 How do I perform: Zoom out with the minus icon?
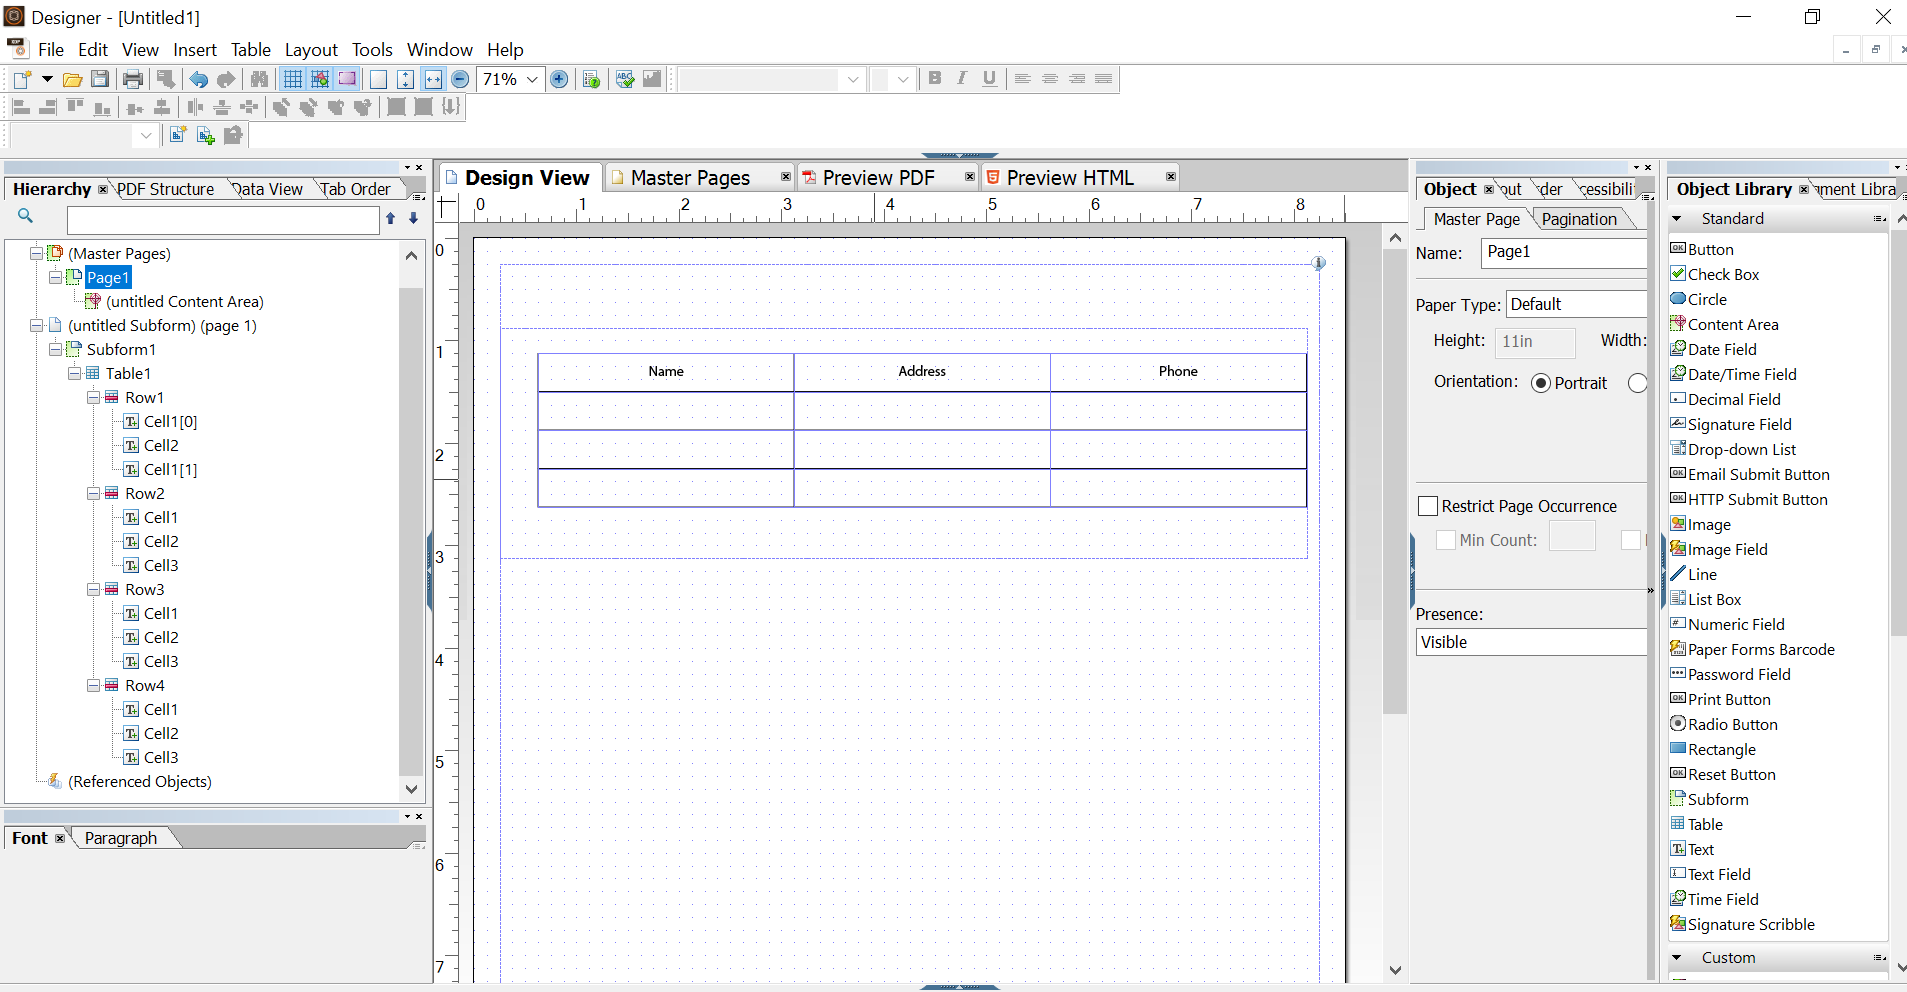[460, 79]
